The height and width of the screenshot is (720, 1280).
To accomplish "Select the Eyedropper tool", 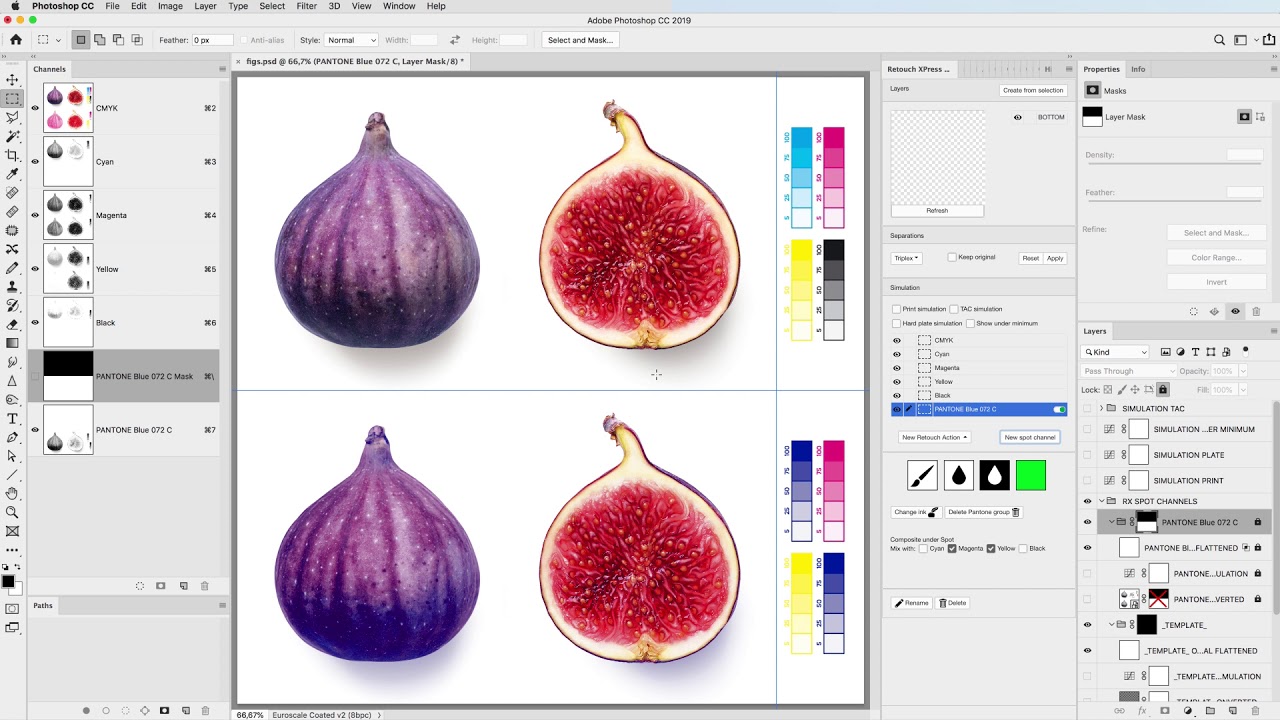I will tap(12, 174).
